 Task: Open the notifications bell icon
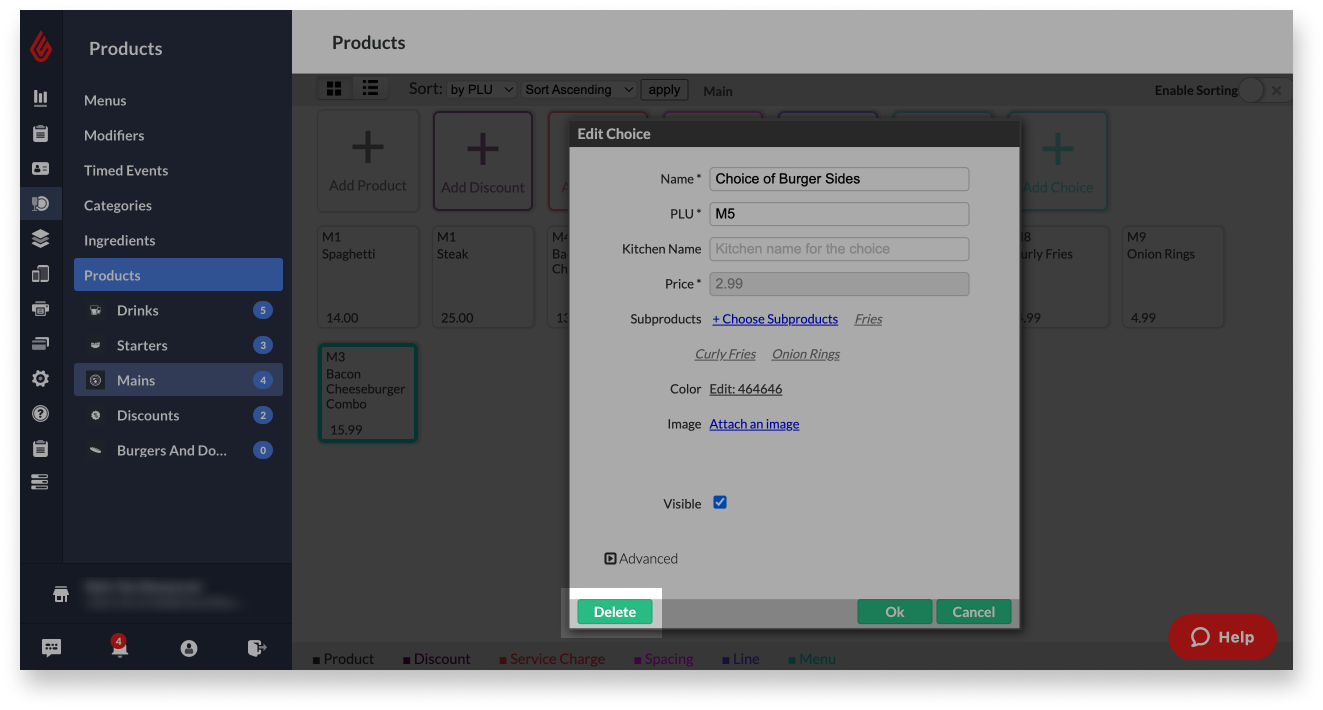120,647
